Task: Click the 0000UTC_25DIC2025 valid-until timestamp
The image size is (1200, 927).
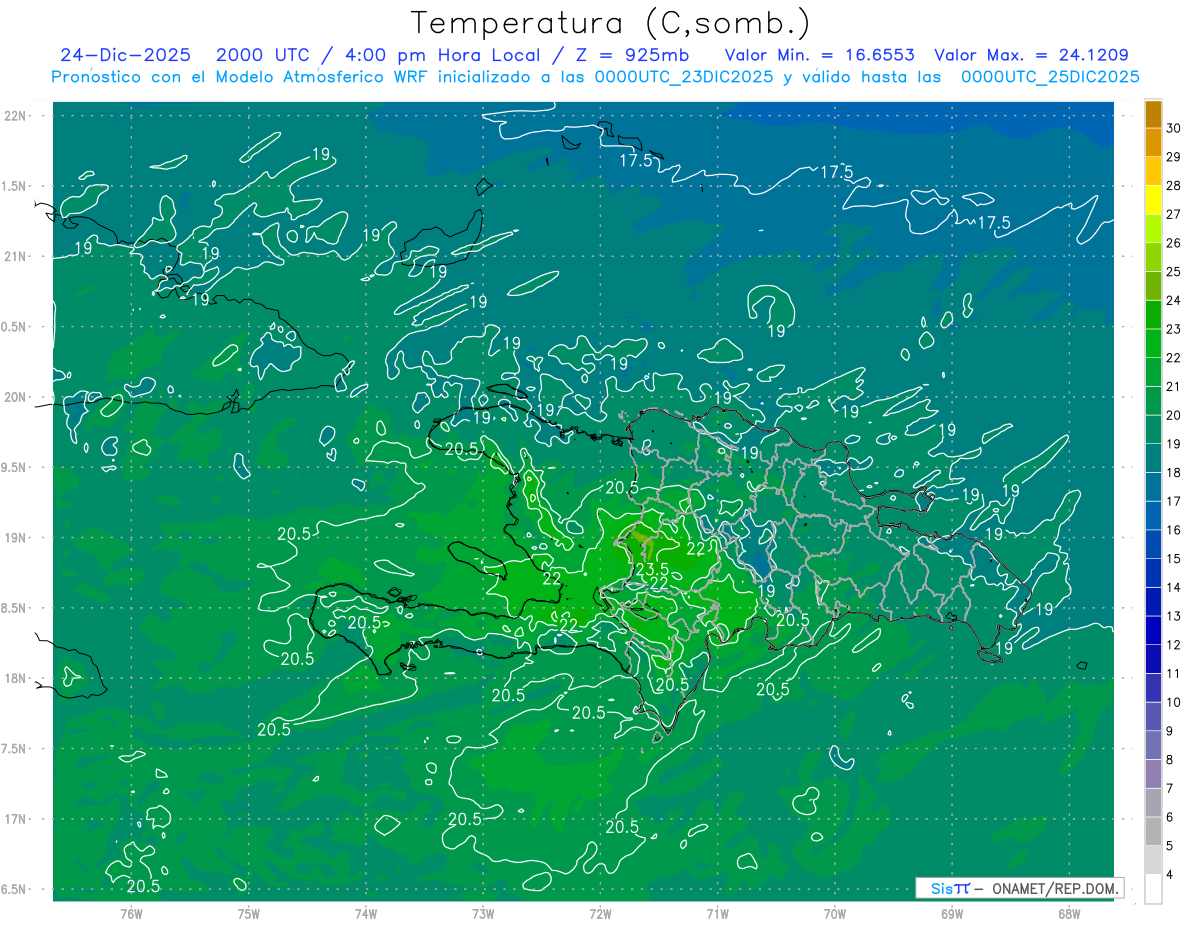Action: (x=1050, y=77)
